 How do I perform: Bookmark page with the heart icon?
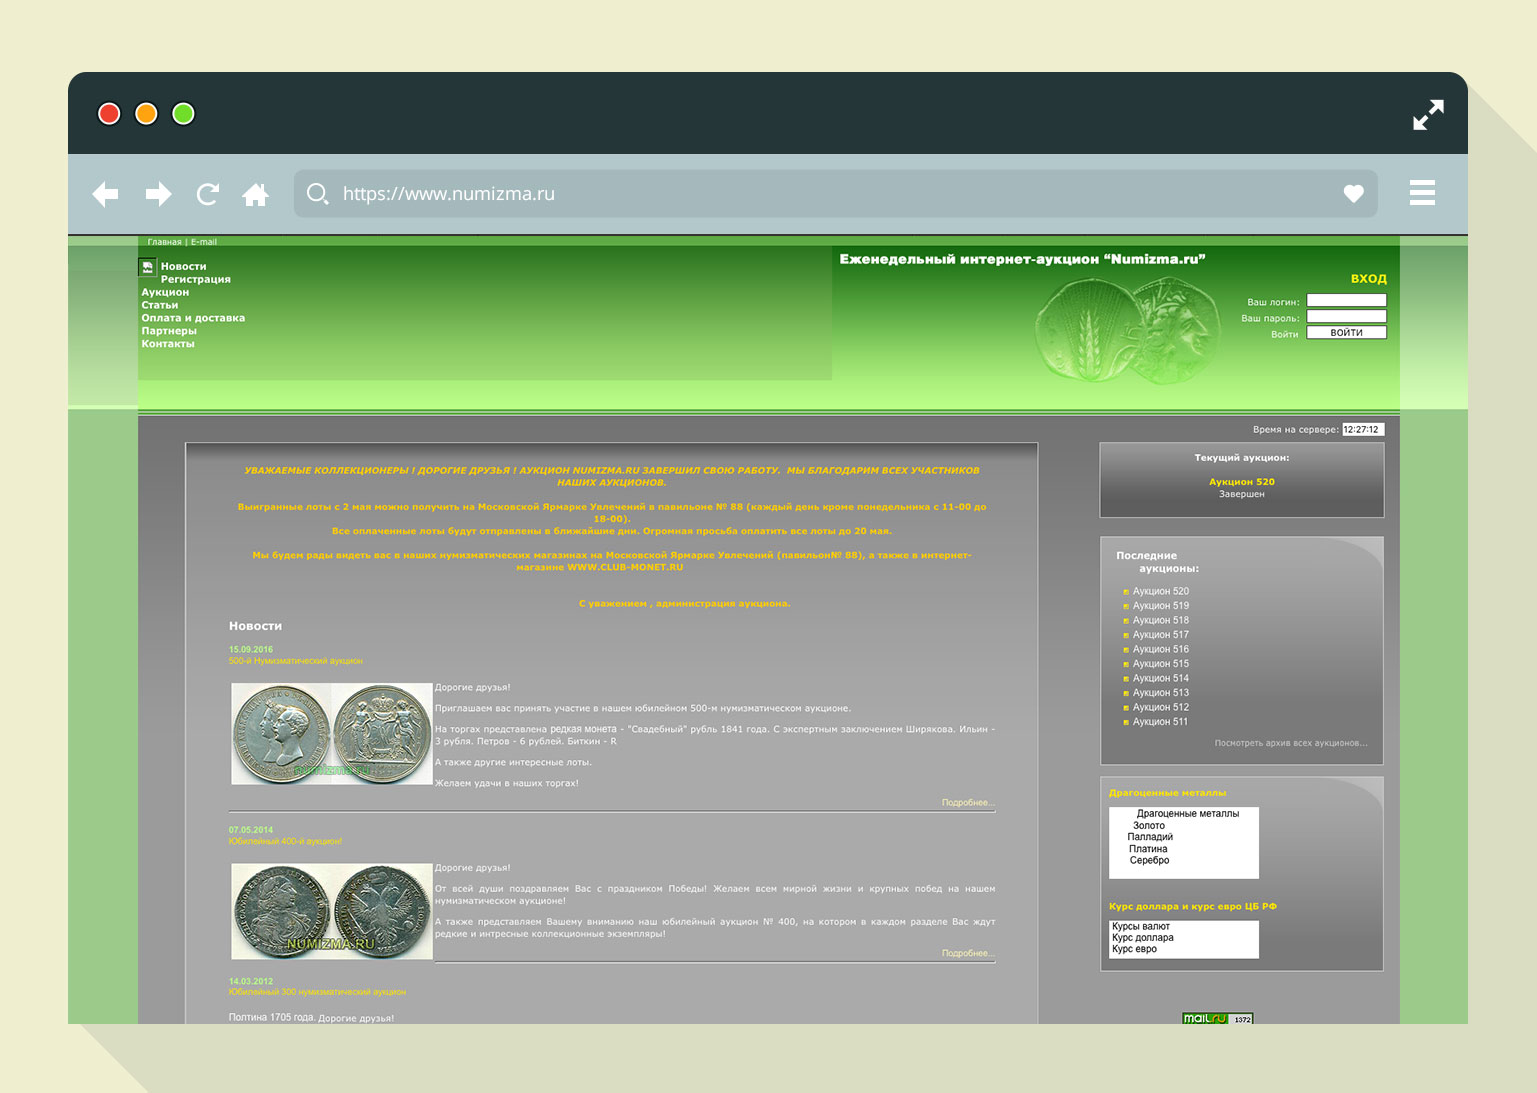click(1353, 194)
